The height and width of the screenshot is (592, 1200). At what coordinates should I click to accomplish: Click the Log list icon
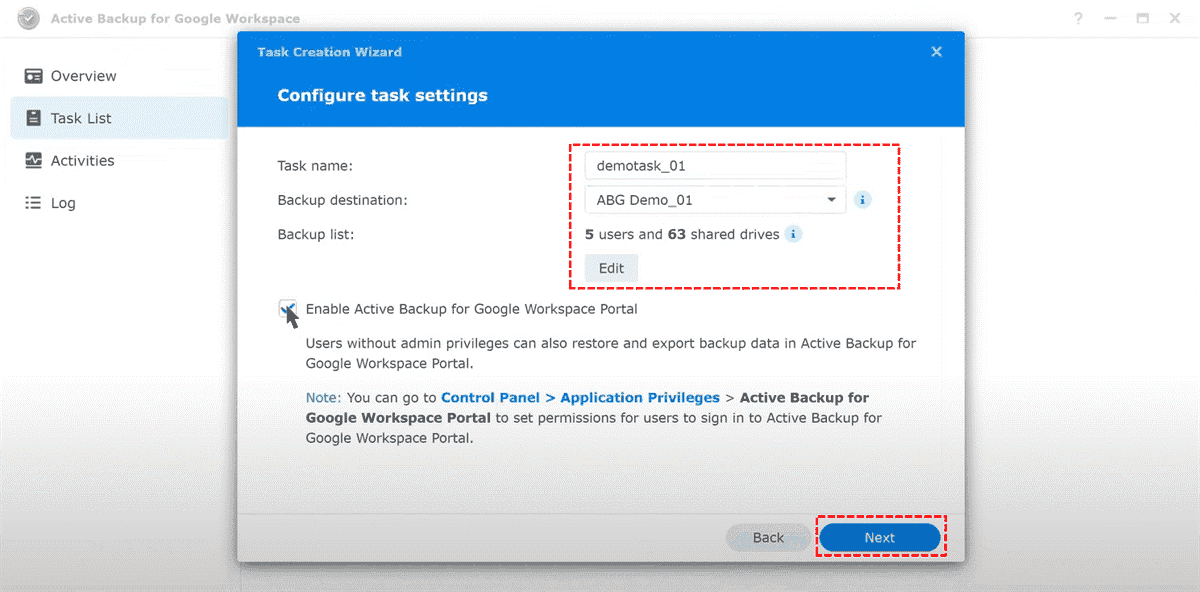[34, 203]
